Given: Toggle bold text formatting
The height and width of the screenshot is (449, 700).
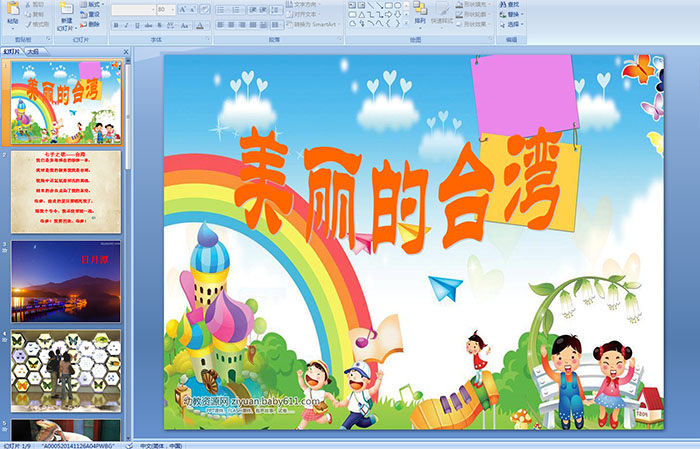Looking at the screenshot, I should (115, 25).
